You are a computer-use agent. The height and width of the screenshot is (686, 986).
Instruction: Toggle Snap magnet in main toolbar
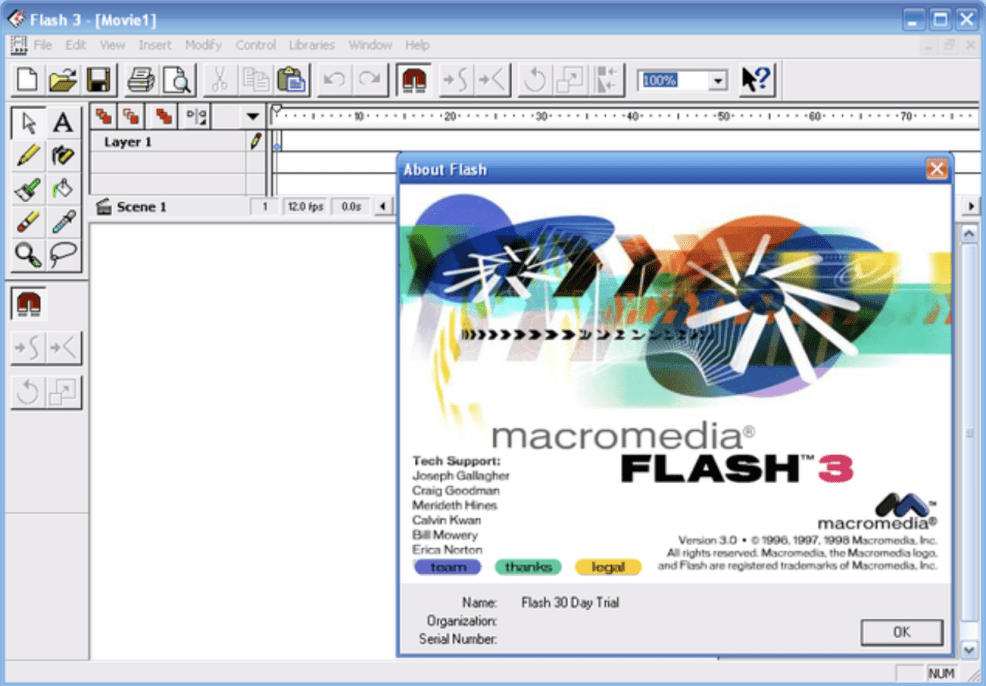413,80
